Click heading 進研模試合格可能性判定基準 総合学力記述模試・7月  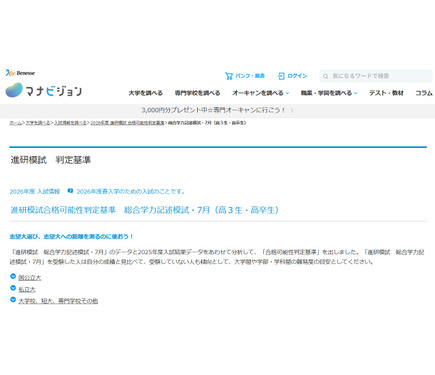[x=145, y=210]
